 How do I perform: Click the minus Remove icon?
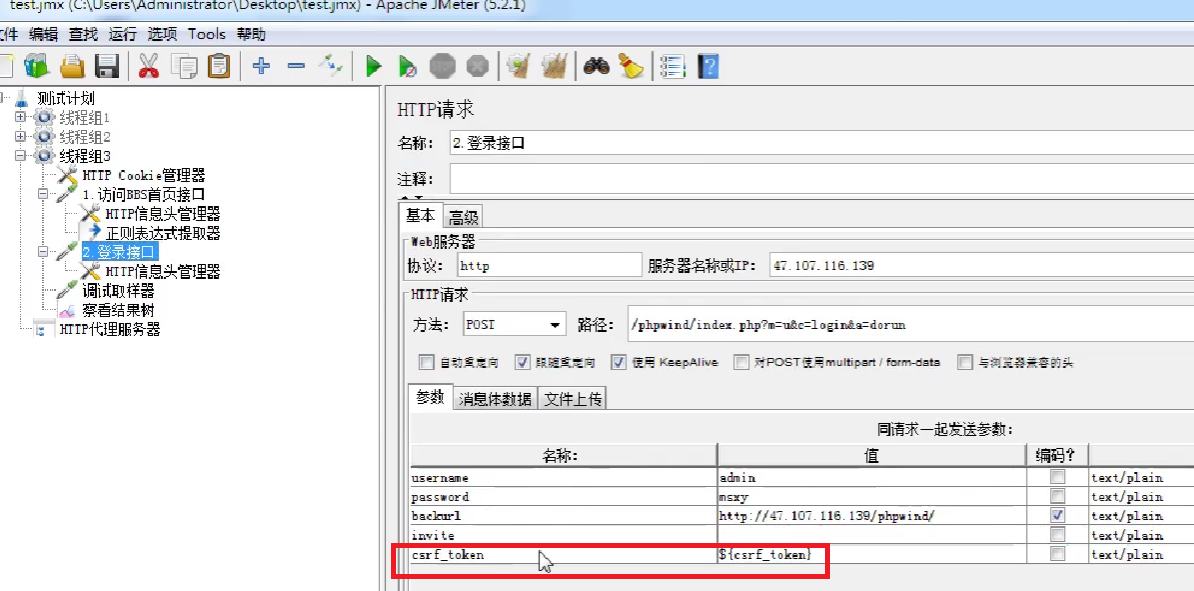296,66
